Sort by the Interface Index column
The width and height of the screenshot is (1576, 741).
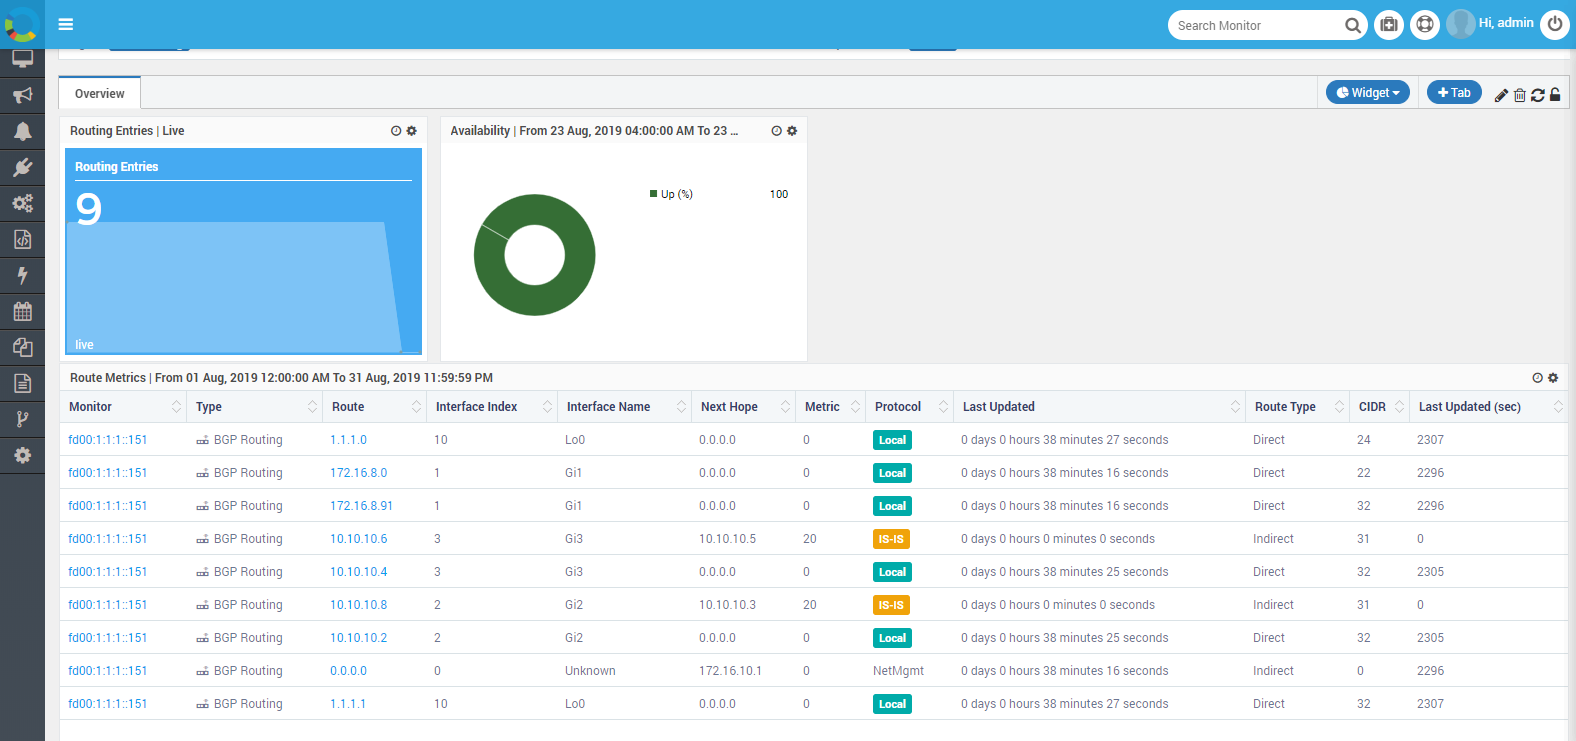[492, 407]
